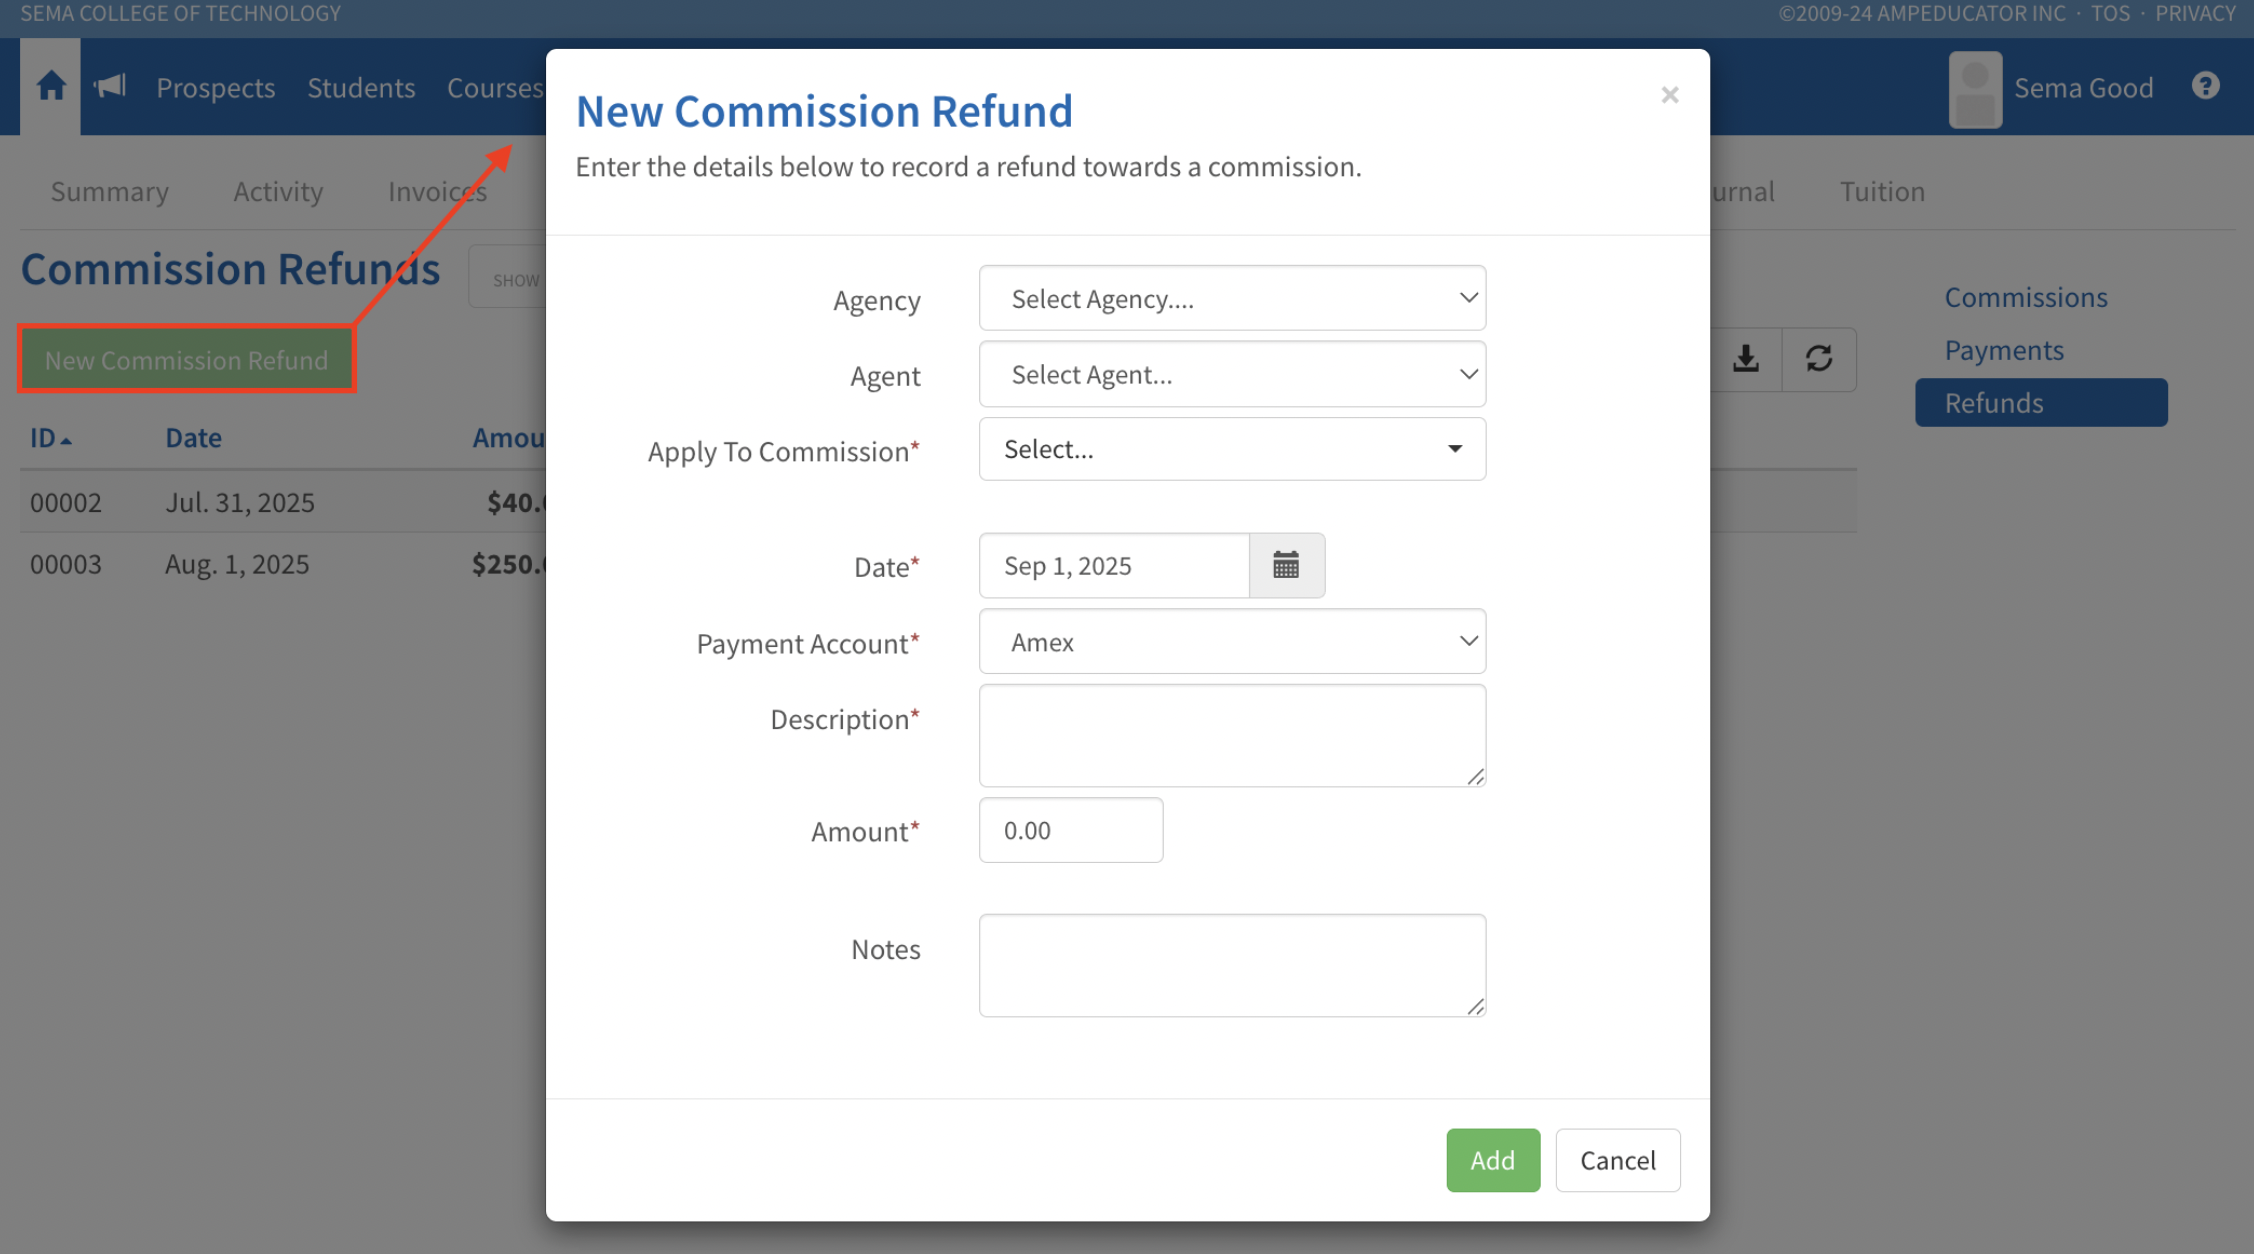
Task: Open the Select Agency dropdown
Action: click(1232, 299)
